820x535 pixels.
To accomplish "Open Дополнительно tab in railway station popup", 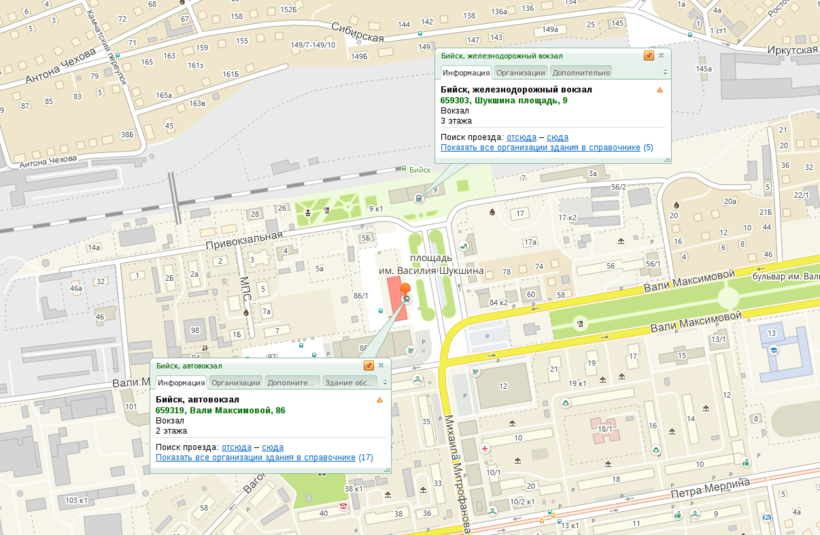I will [580, 73].
